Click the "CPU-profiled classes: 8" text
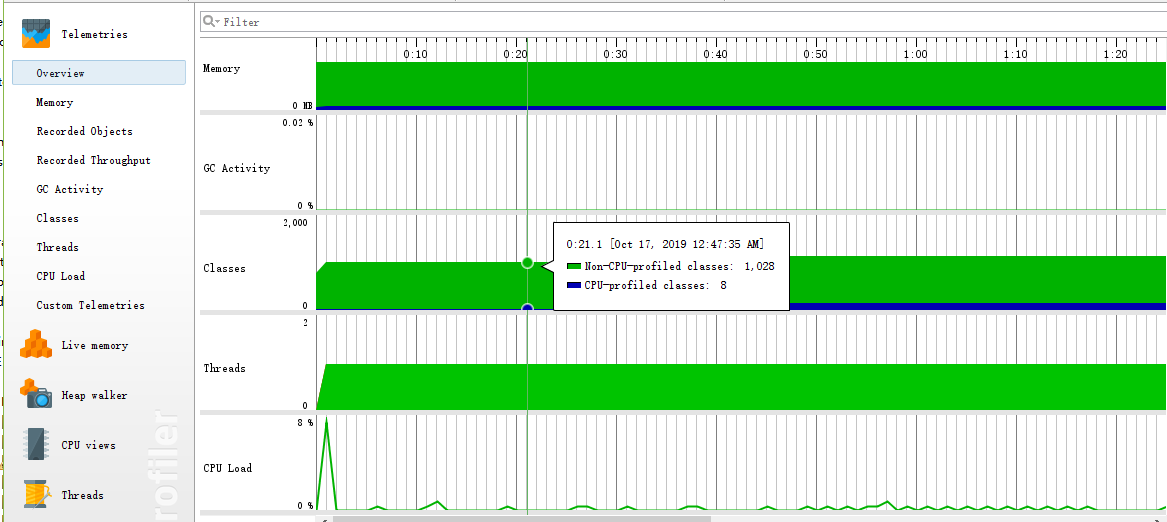The width and height of the screenshot is (1167, 522). click(656, 285)
